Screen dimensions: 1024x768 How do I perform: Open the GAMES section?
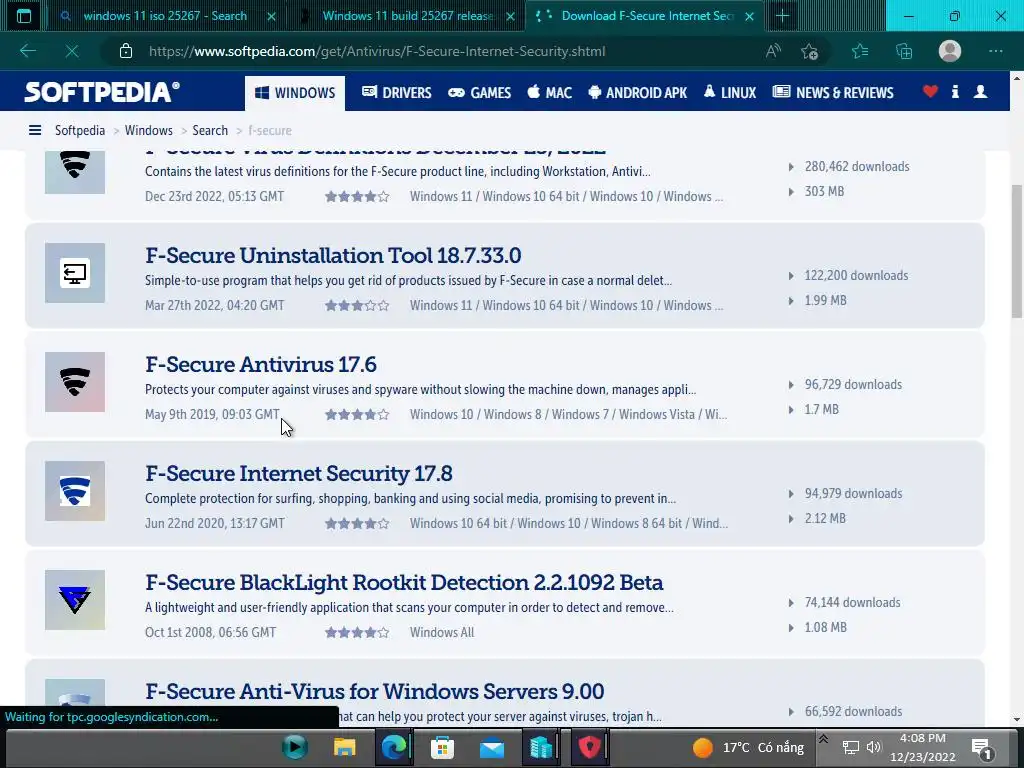tap(479, 93)
